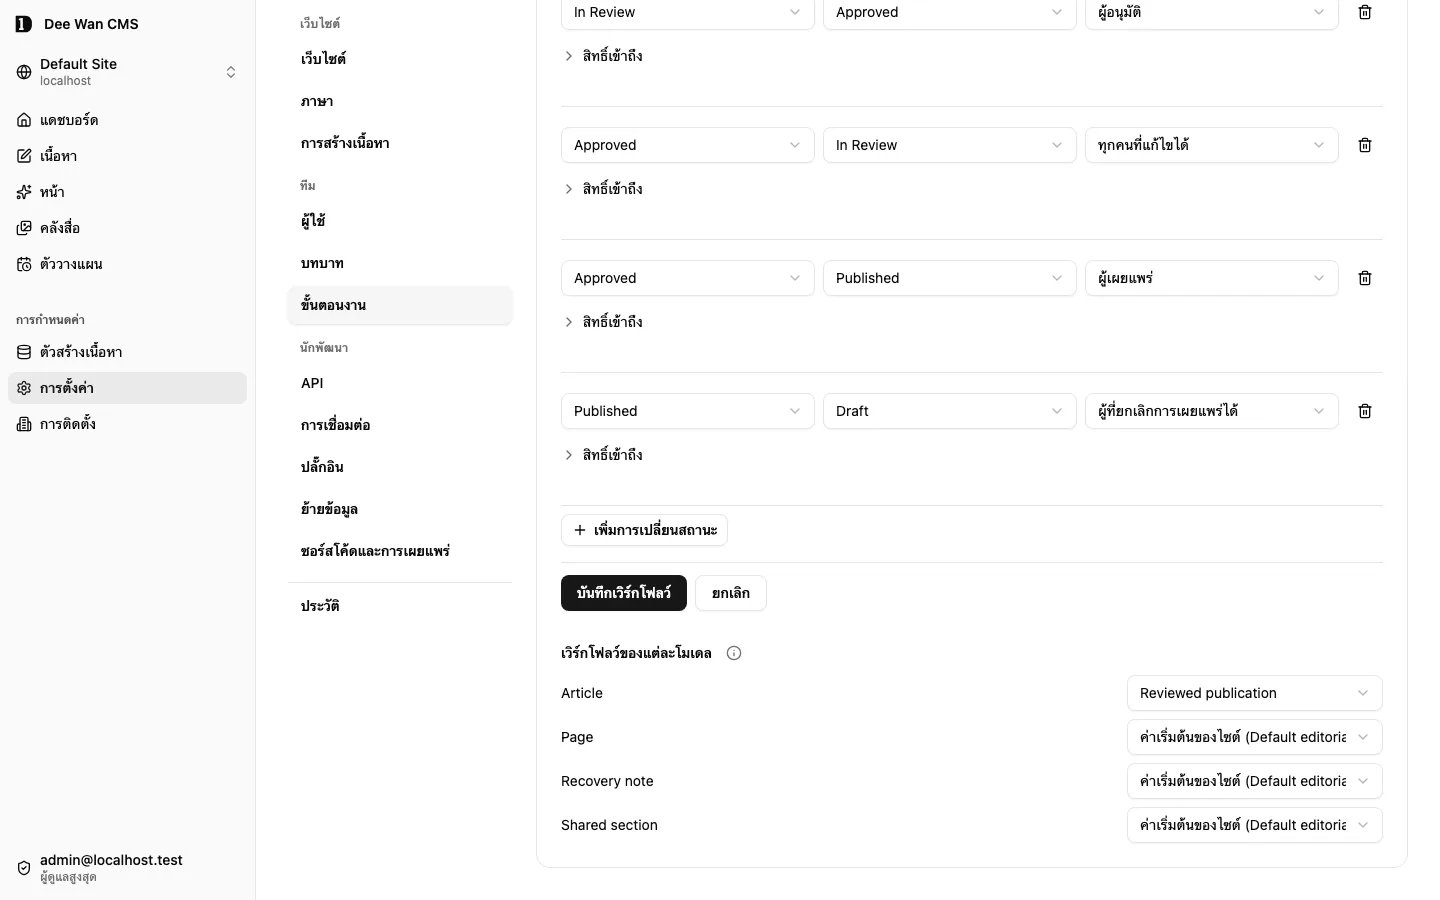Delete the Approved to In Review transition
1440x900 pixels.
pyautogui.click(x=1364, y=145)
